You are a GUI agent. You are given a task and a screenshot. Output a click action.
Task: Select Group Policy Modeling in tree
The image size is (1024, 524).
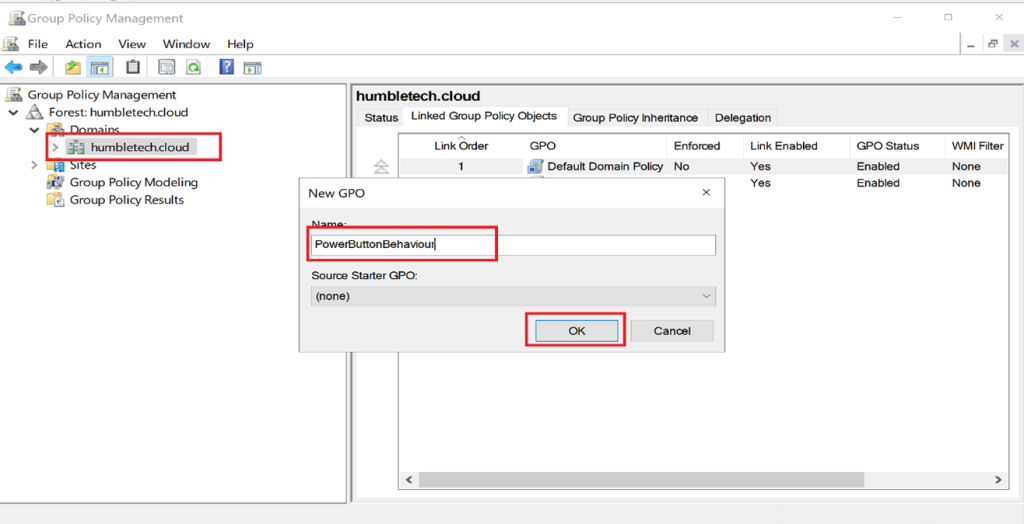133,182
